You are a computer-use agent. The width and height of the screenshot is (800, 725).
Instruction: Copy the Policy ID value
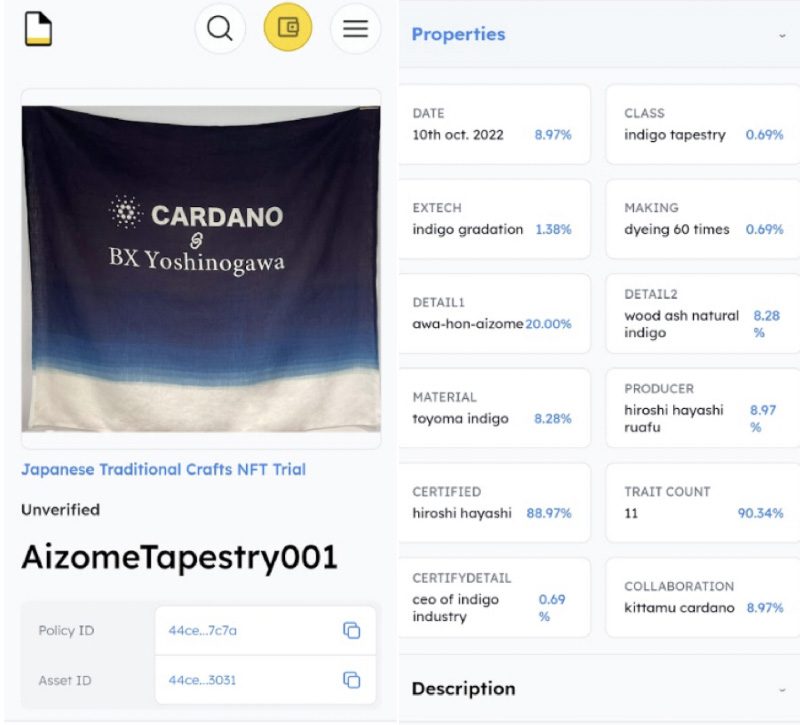[351, 630]
